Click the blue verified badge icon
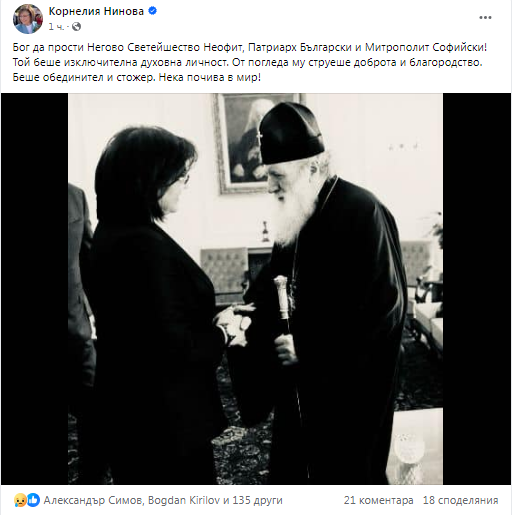Screen dimensions: 512x515 (x=152, y=11)
